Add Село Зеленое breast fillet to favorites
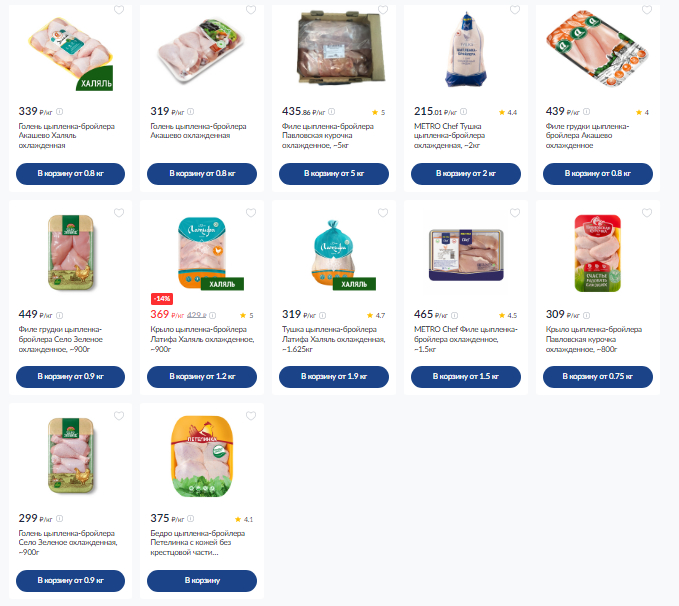The image size is (679, 606). click(x=119, y=213)
